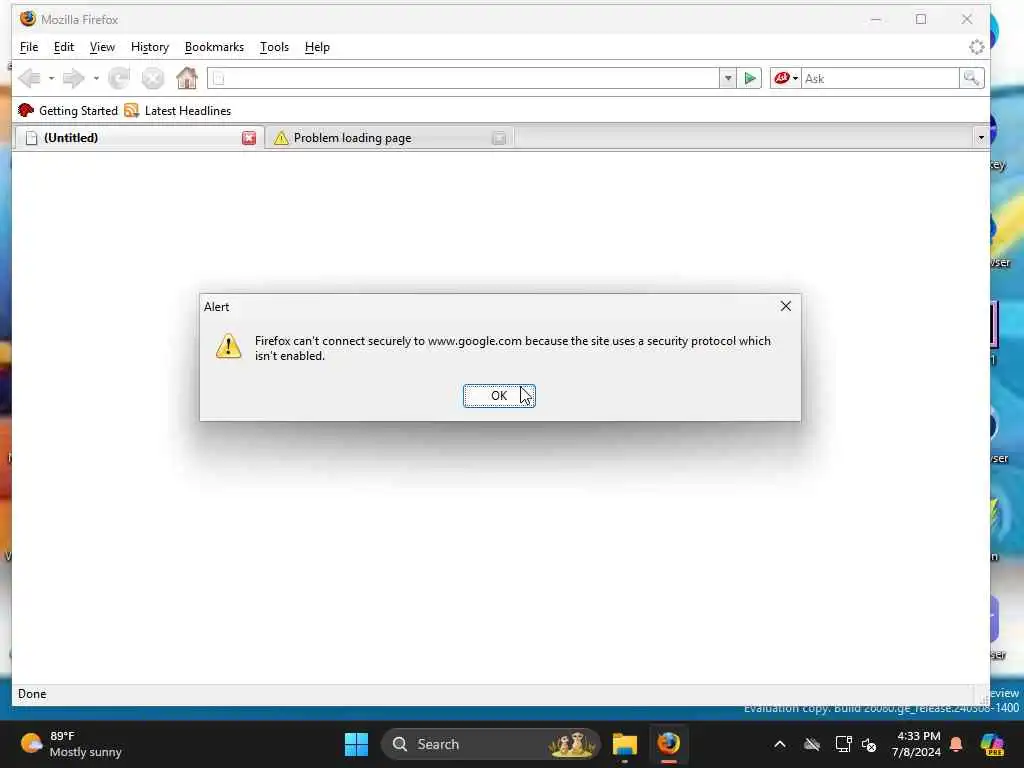Click the Ask search input field

pos(880,78)
